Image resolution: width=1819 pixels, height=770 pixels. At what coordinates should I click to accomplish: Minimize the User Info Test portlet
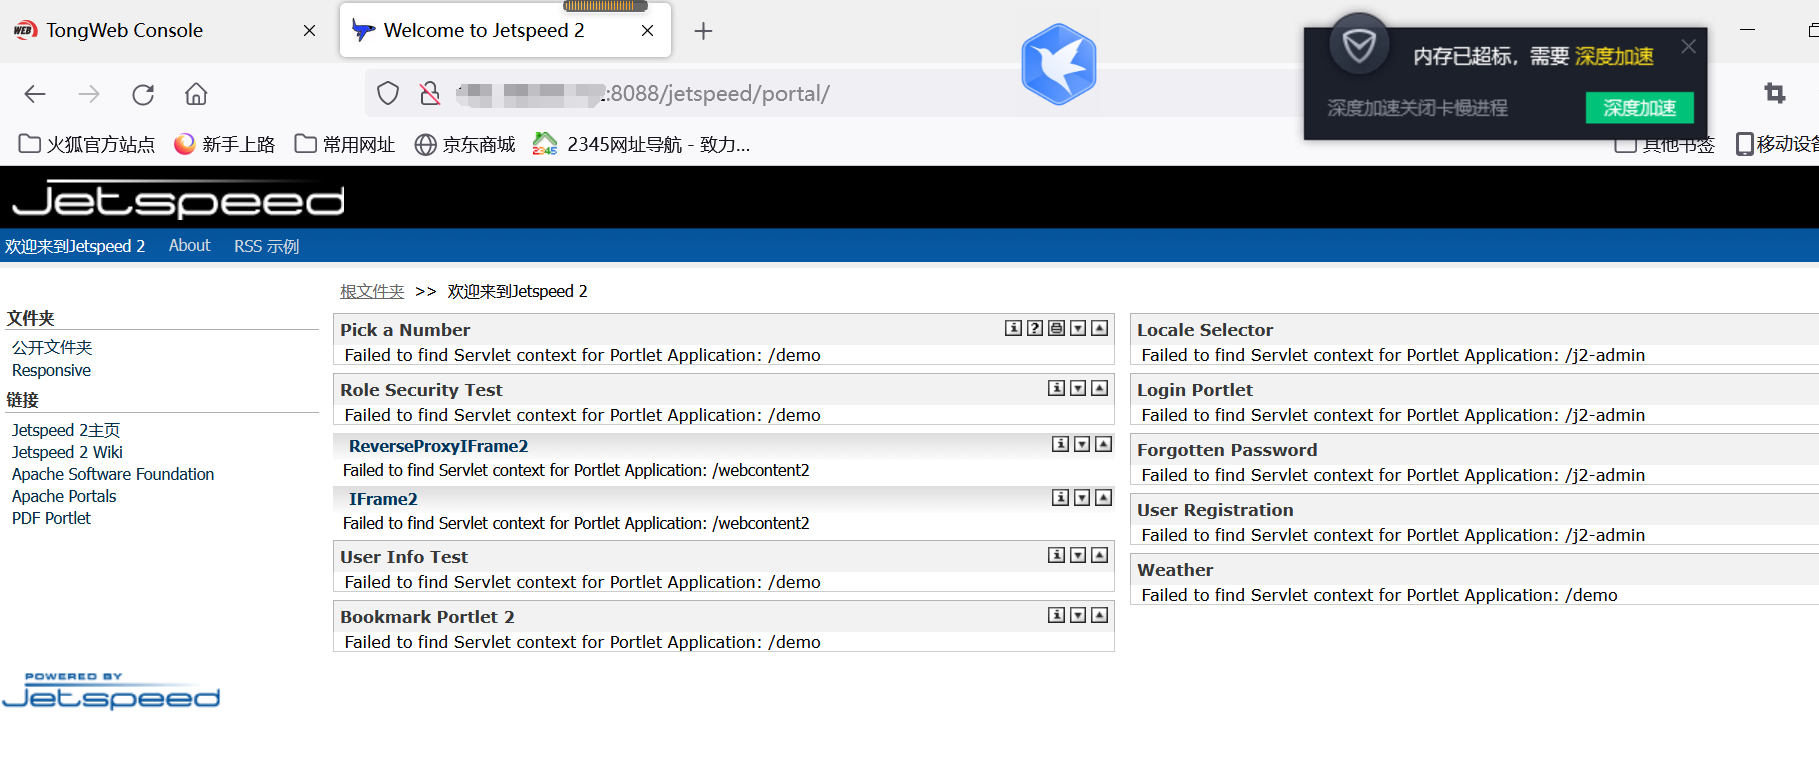(x=1078, y=555)
